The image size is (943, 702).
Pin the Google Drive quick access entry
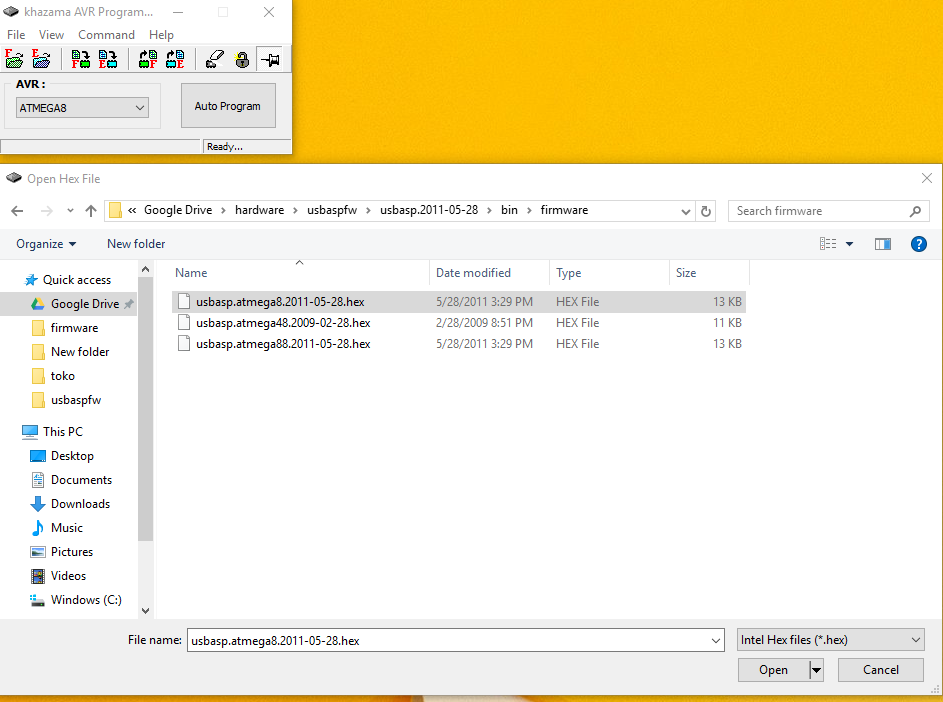130,303
